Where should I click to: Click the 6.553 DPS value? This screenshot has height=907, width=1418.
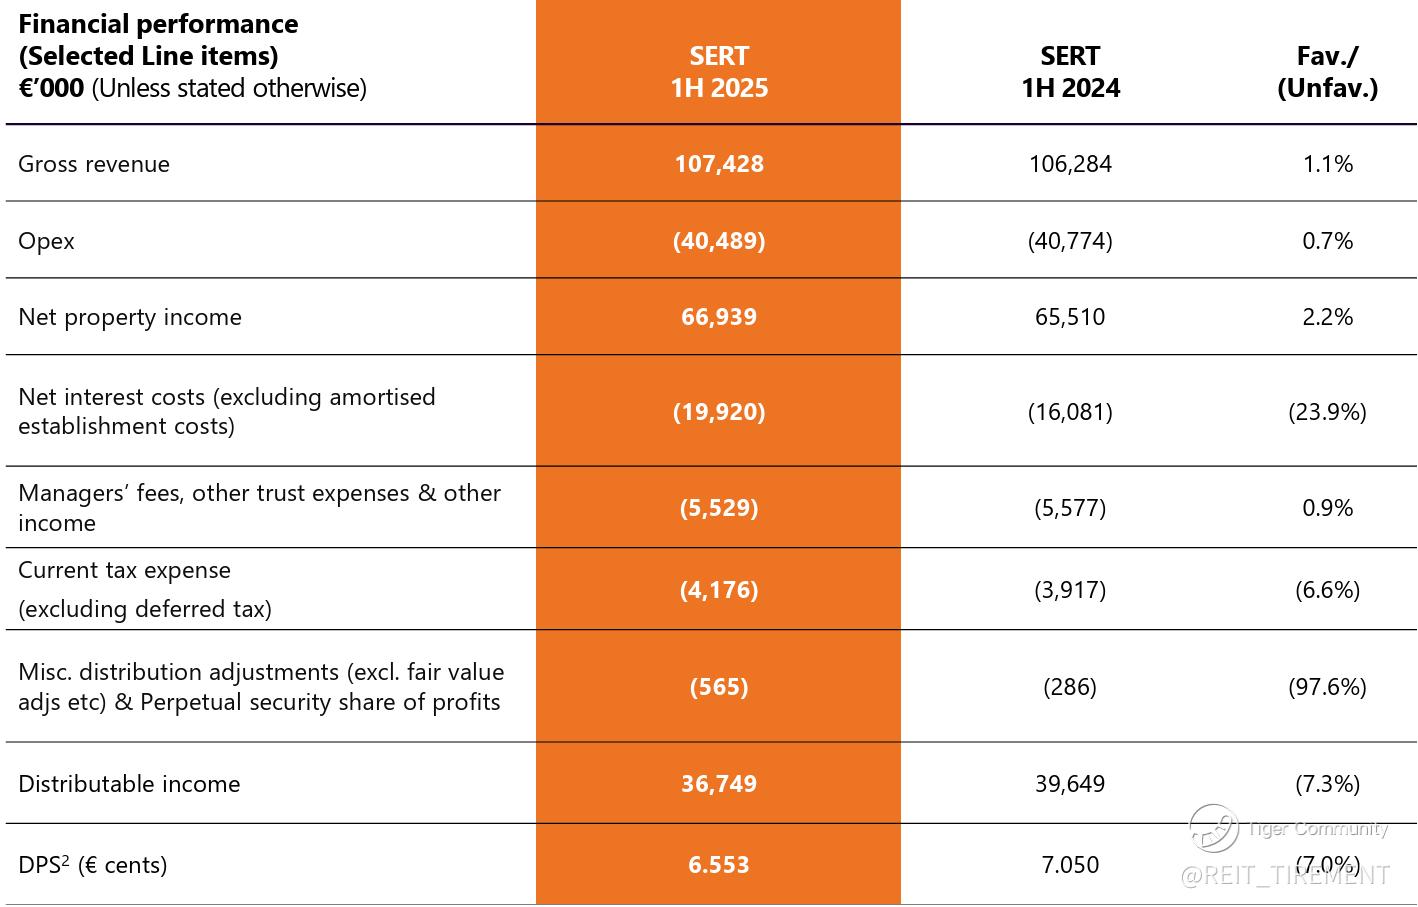719,865
